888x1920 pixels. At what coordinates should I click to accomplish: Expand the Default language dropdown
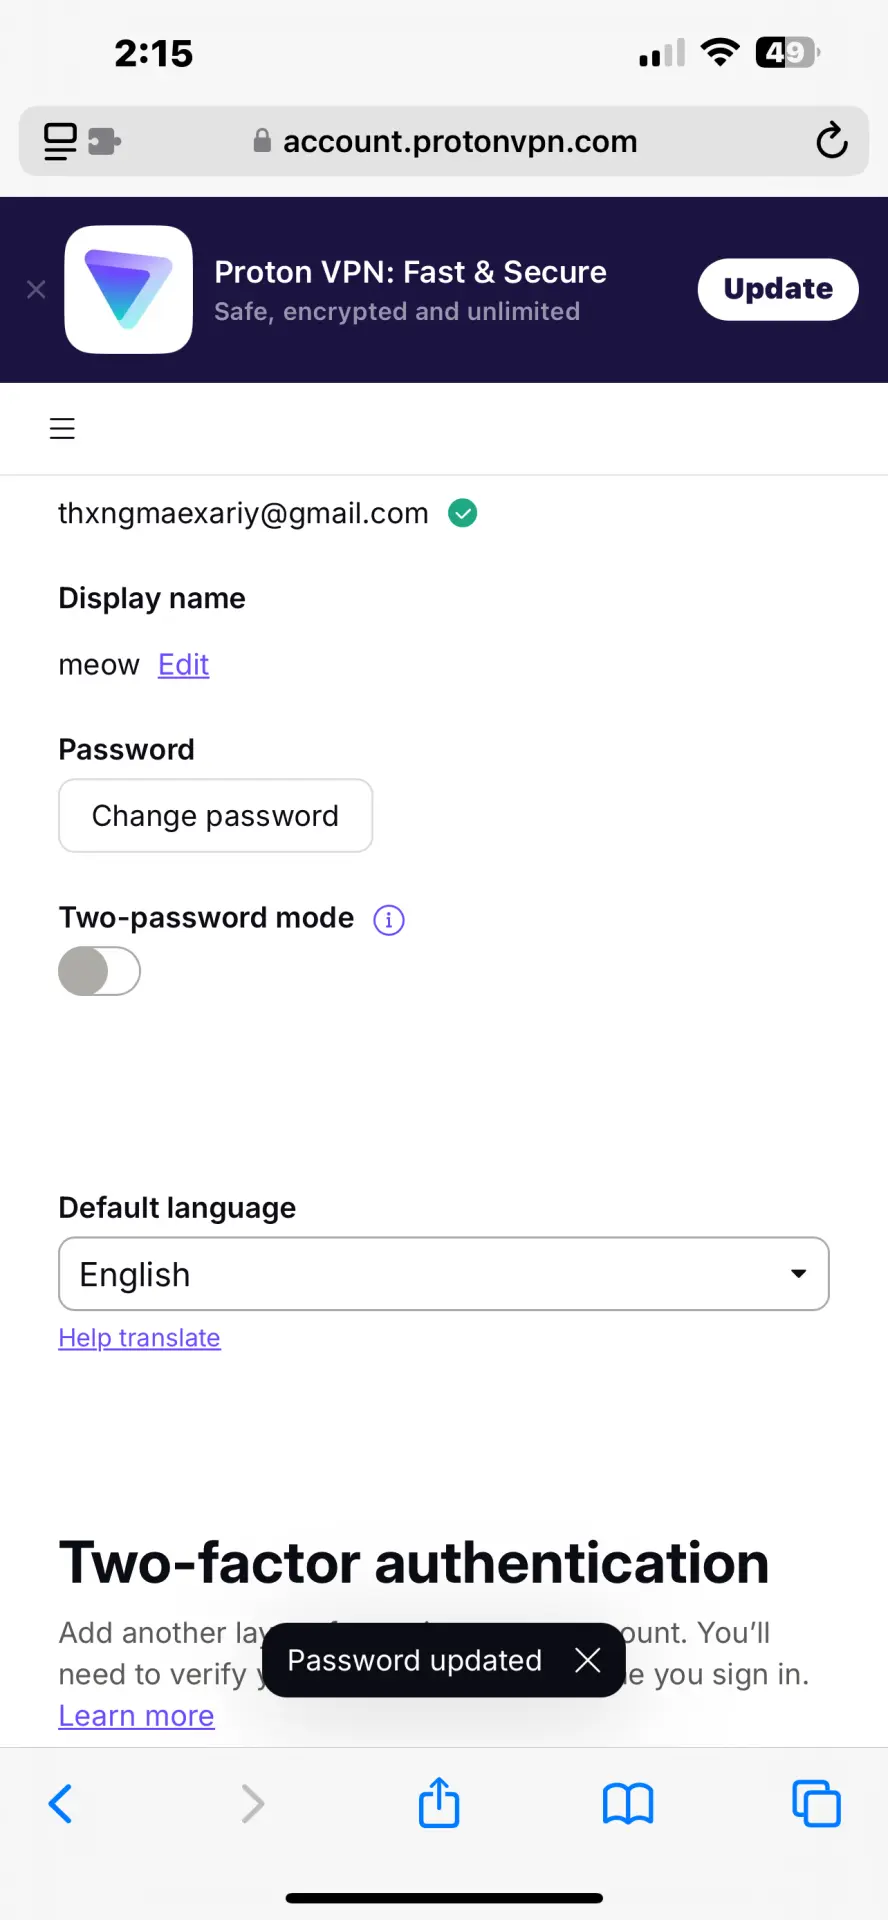(444, 1274)
